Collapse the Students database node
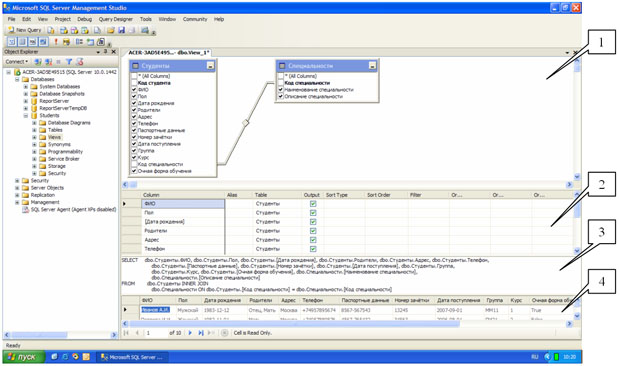The width and height of the screenshot is (620, 366). pos(26,116)
